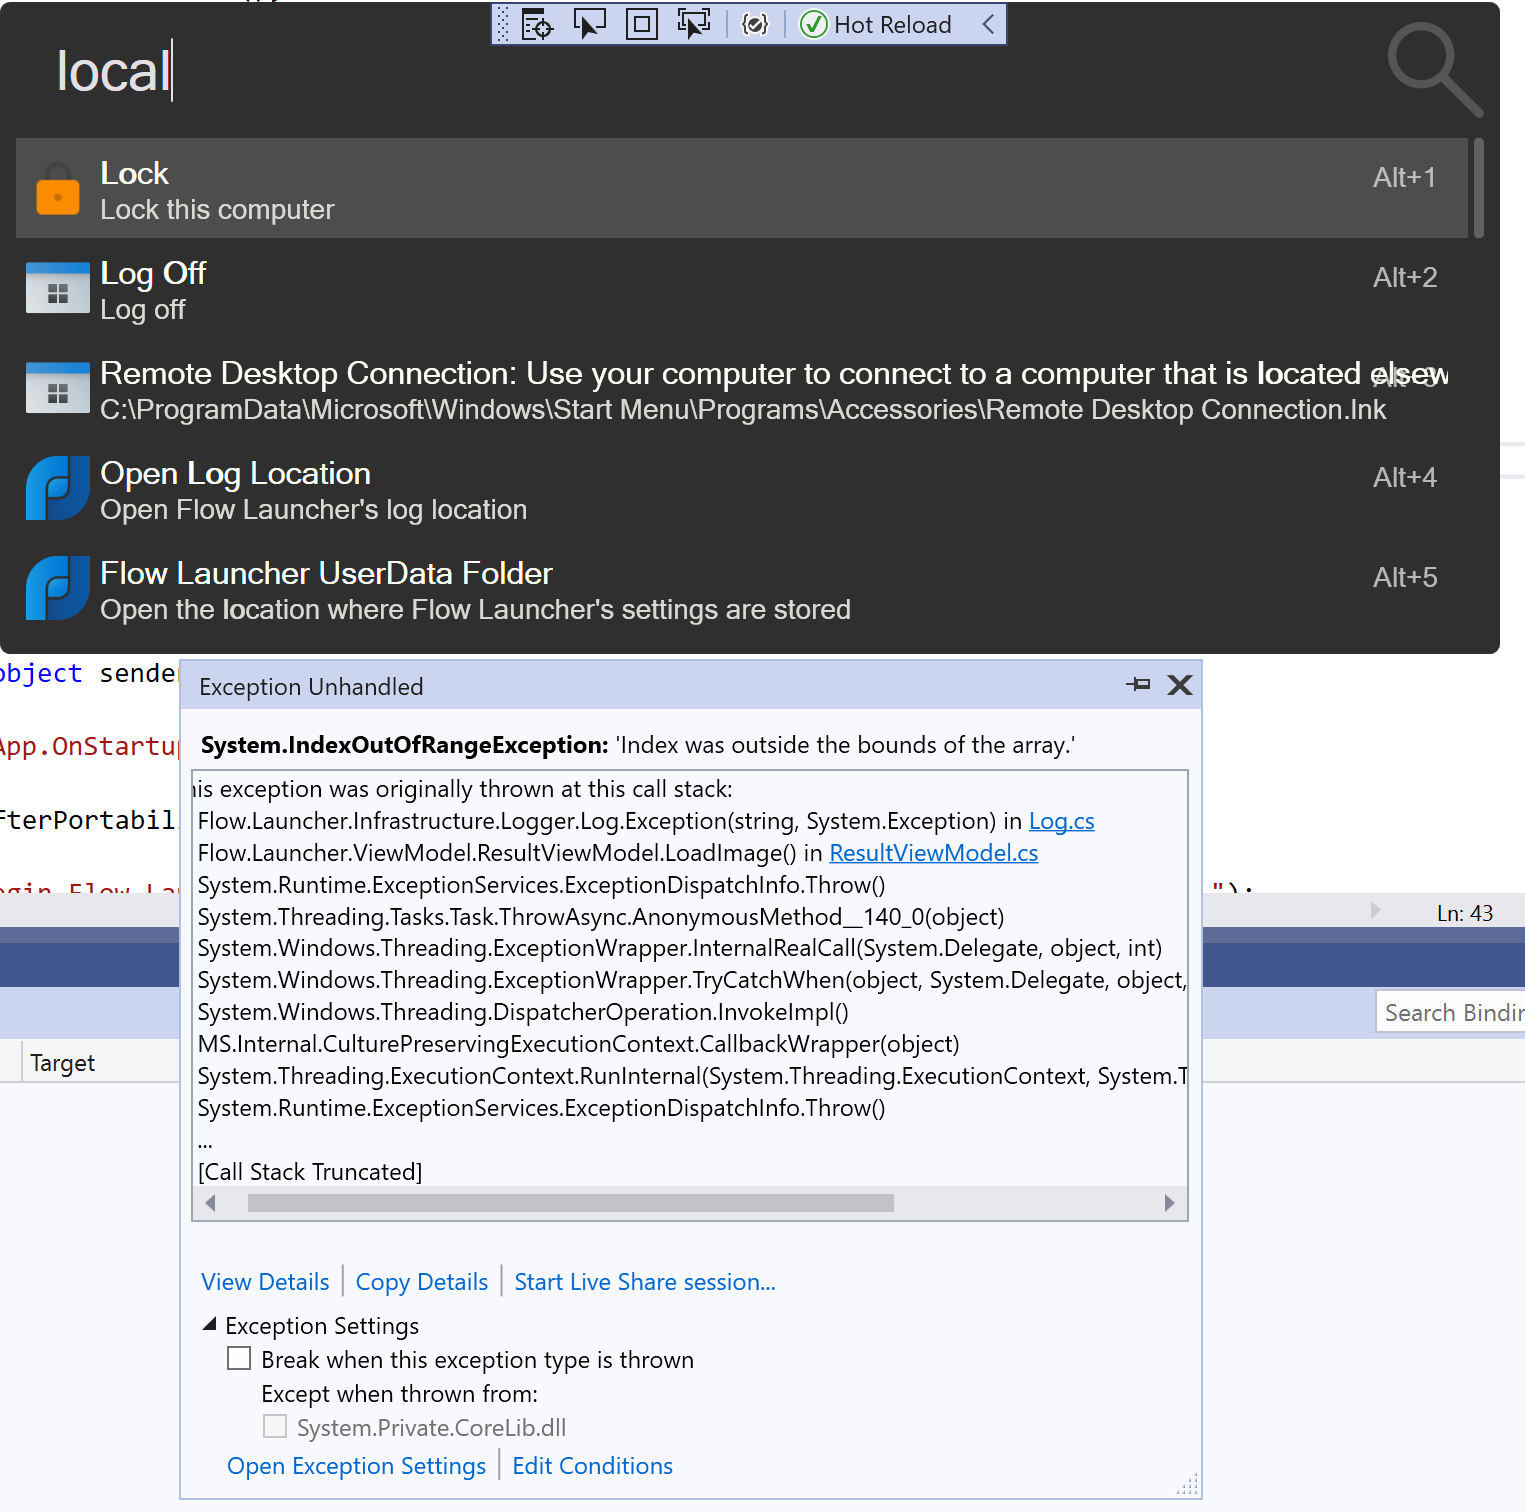Open View Details link
1525x1512 pixels.
(265, 1282)
